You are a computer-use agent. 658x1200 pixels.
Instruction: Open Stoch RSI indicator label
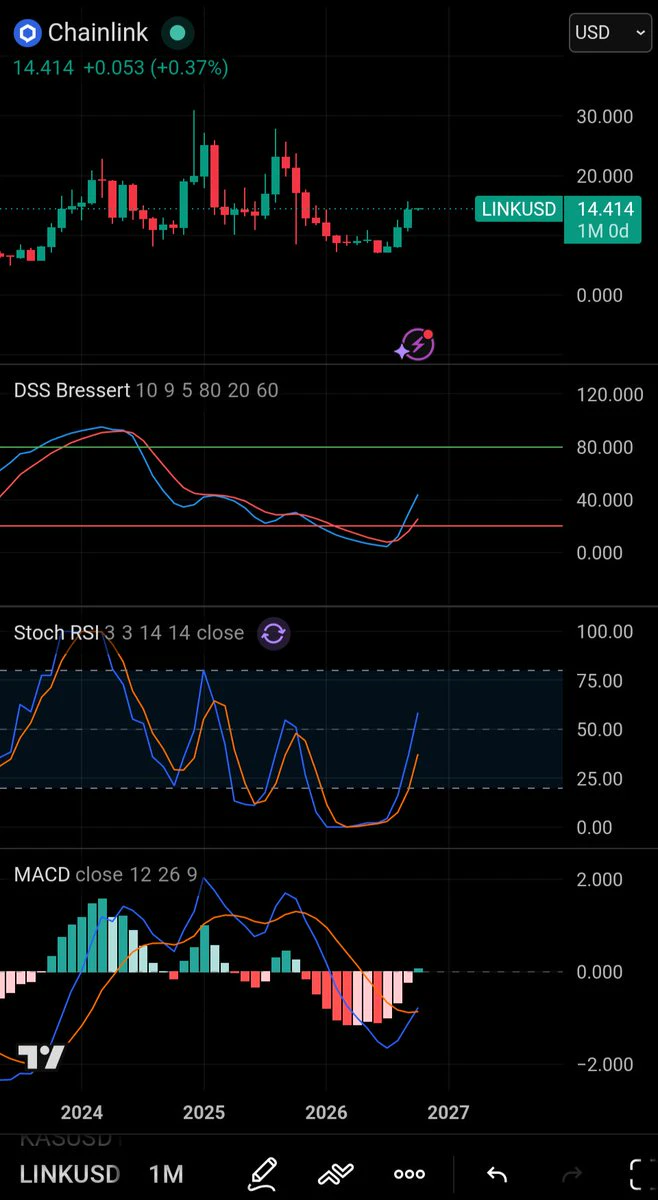(x=129, y=632)
